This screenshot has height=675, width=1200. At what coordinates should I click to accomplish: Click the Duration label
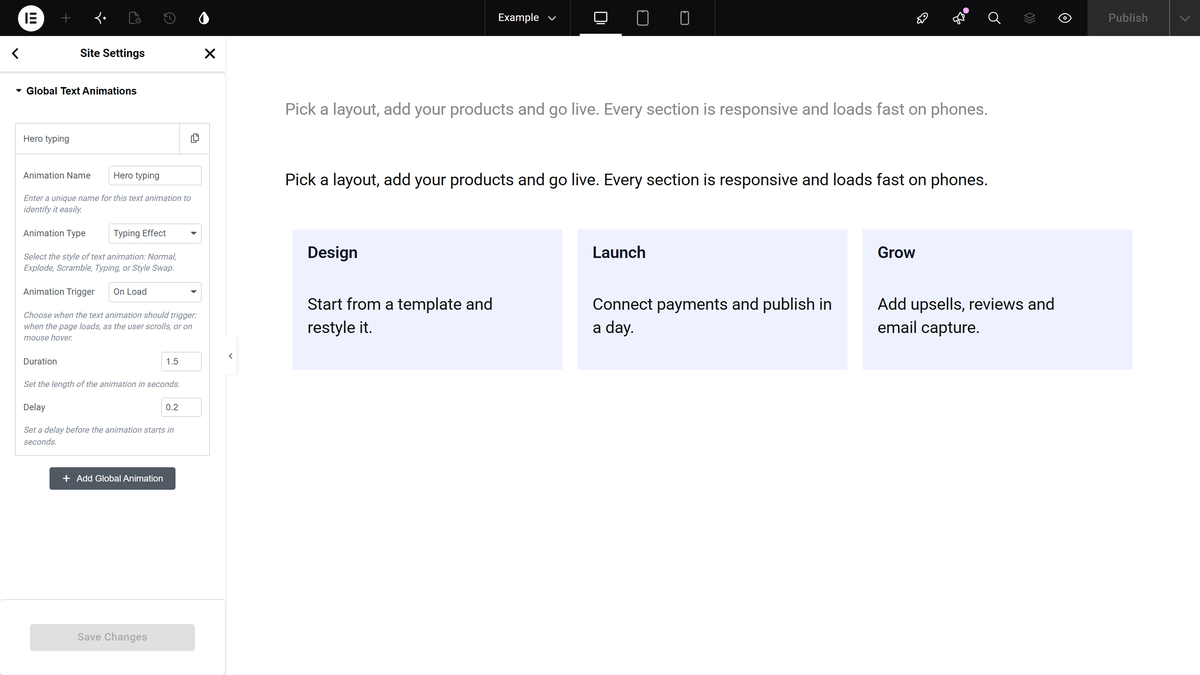(x=40, y=361)
